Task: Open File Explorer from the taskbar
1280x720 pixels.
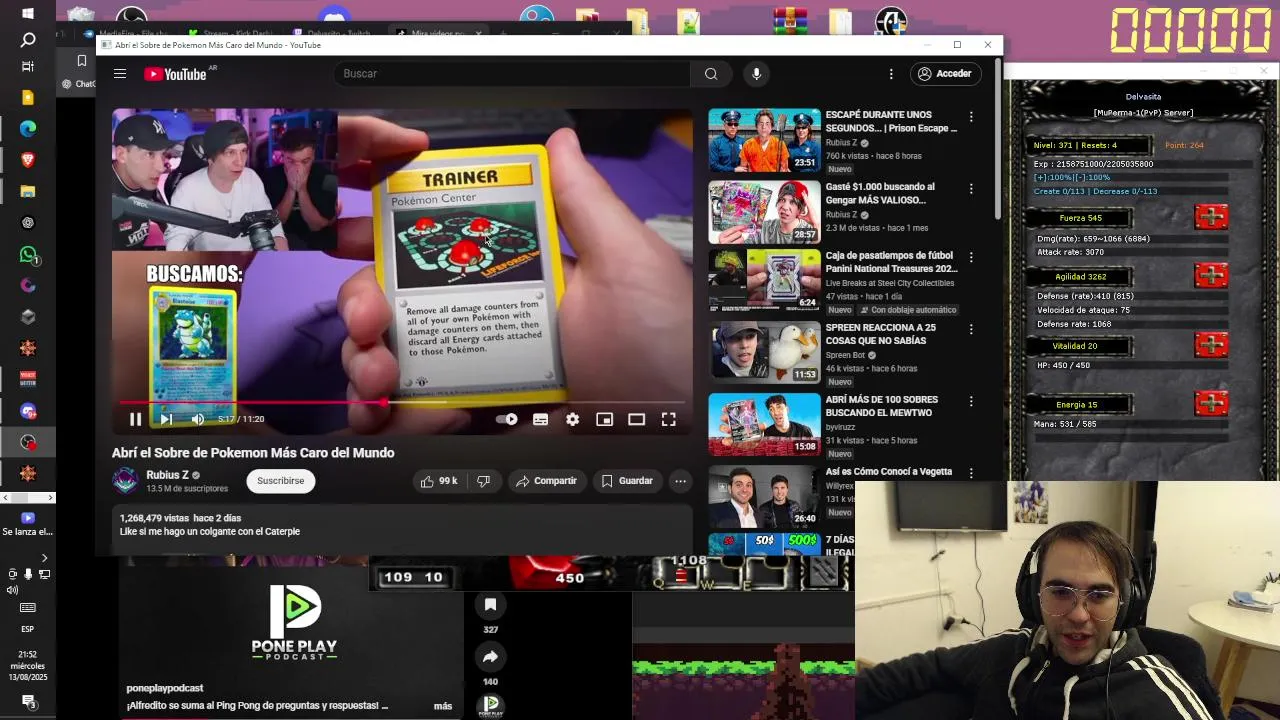Action: 28,192
